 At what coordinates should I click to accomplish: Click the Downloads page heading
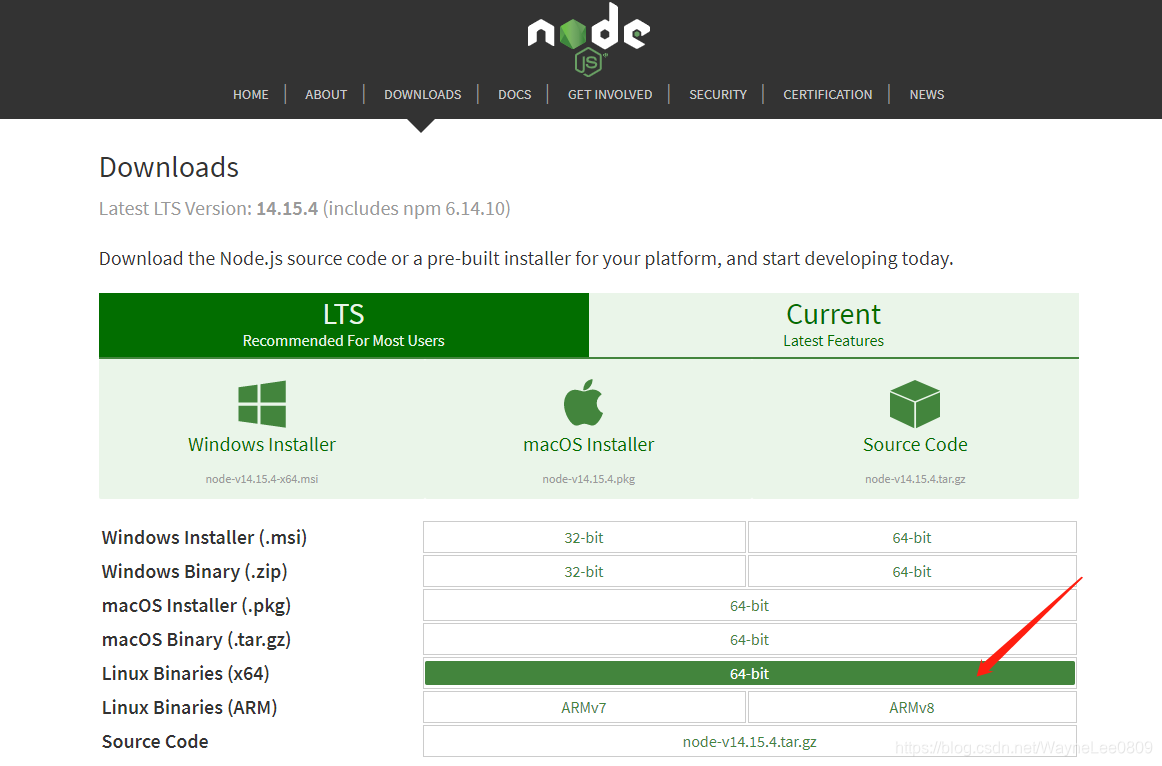tap(169, 167)
